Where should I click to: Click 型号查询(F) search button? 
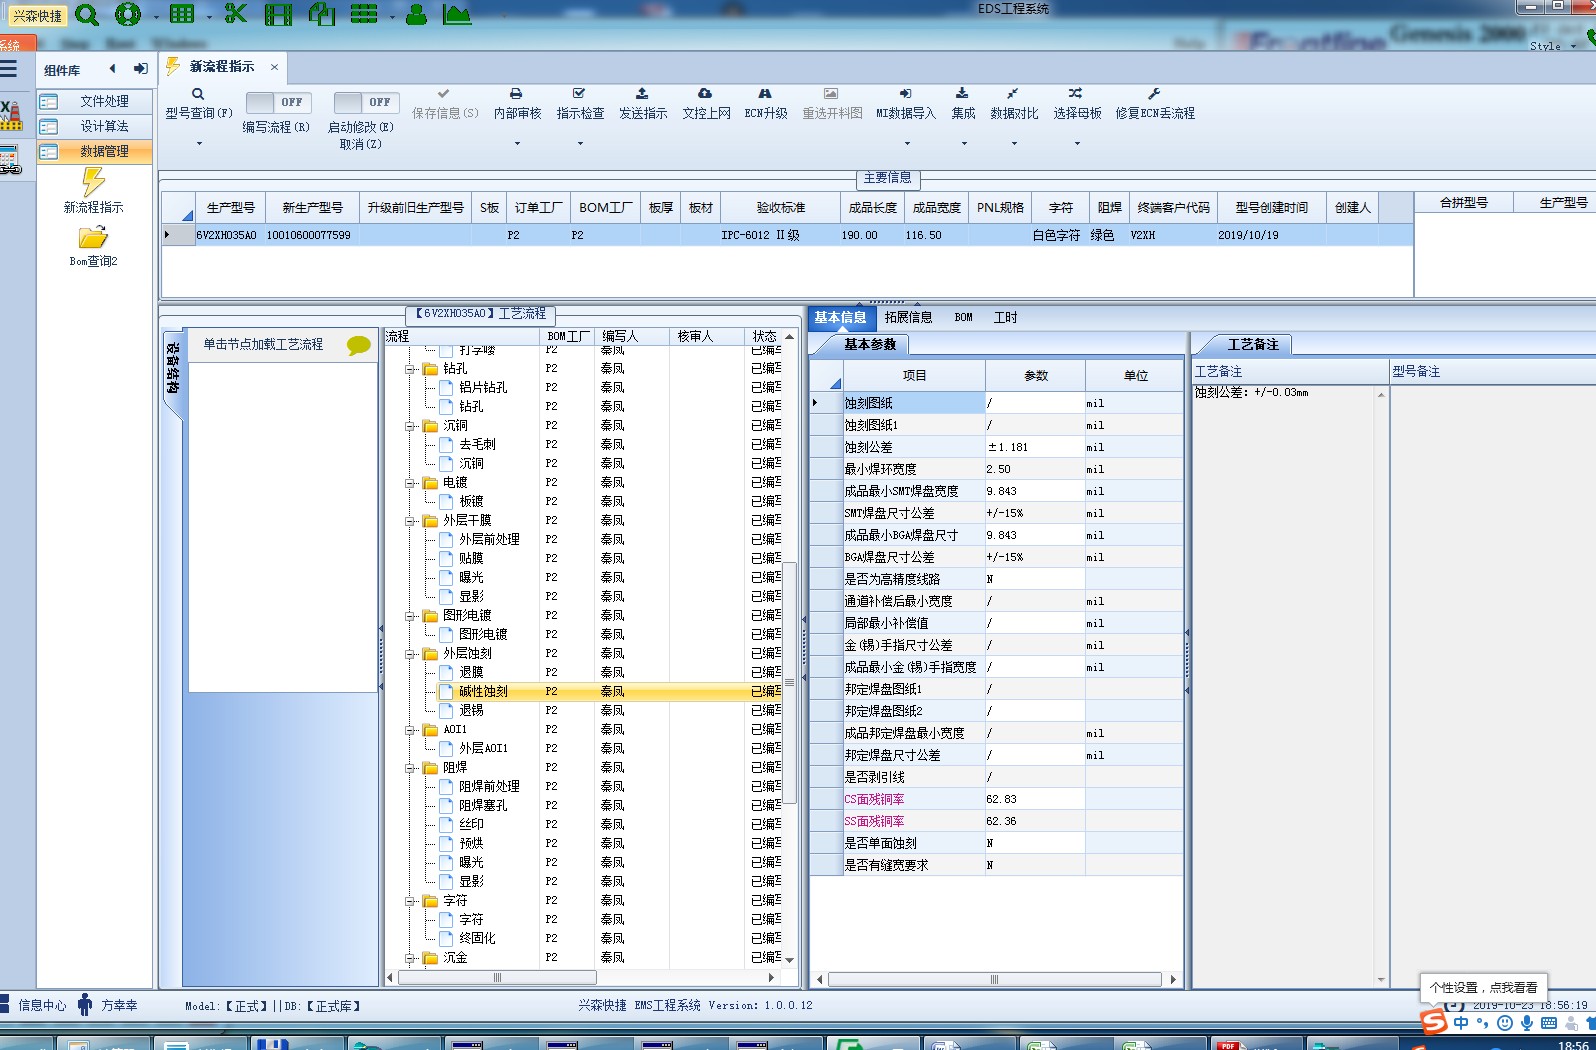click(x=198, y=103)
